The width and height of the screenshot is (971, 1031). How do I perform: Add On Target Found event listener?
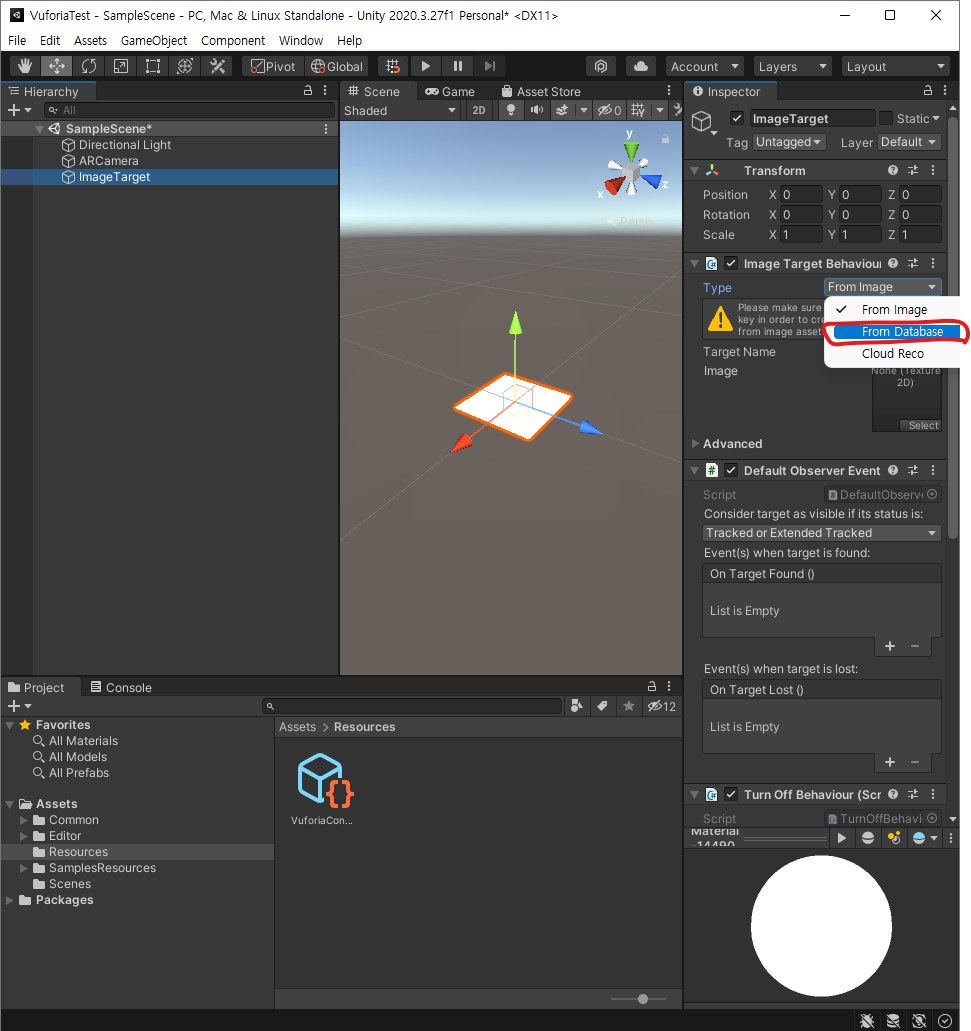889,646
